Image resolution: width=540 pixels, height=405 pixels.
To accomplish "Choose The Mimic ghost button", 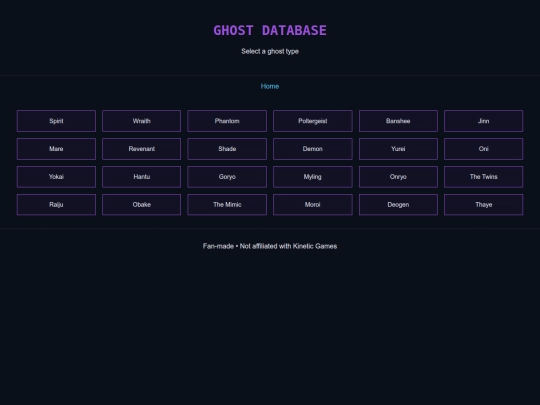I will (x=227, y=205).
